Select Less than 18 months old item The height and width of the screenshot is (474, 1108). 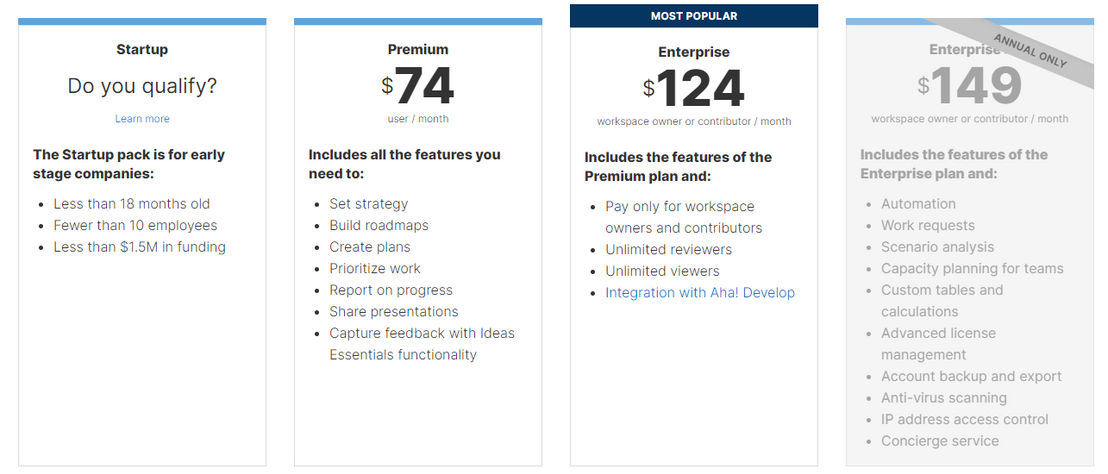click(131, 204)
